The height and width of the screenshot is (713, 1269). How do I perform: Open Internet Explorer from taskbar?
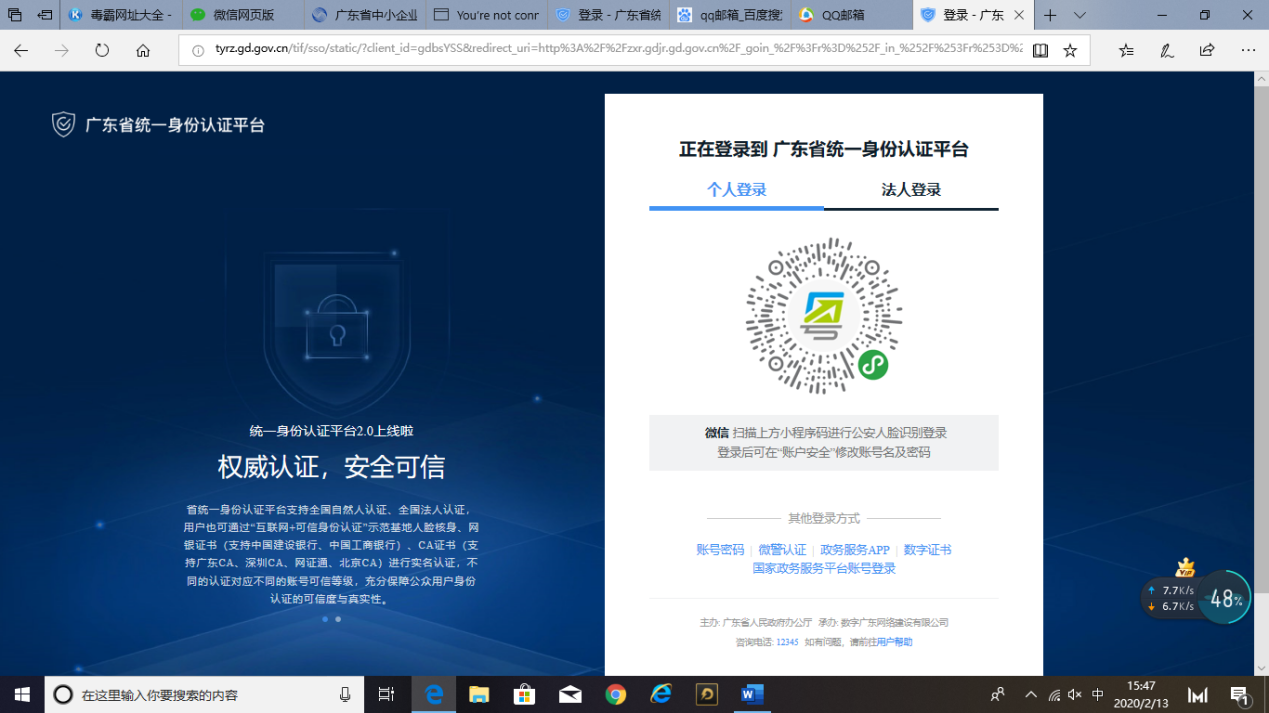(x=661, y=694)
